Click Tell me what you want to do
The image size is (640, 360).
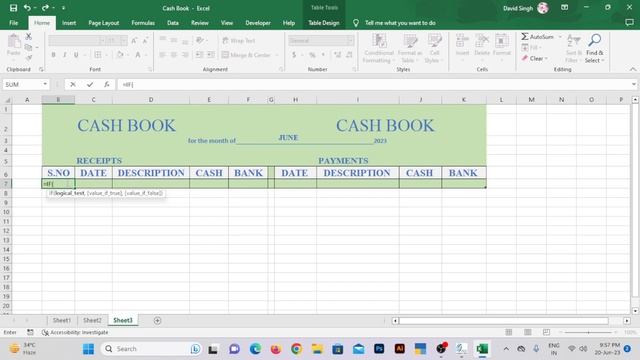click(x=400, y=23)
